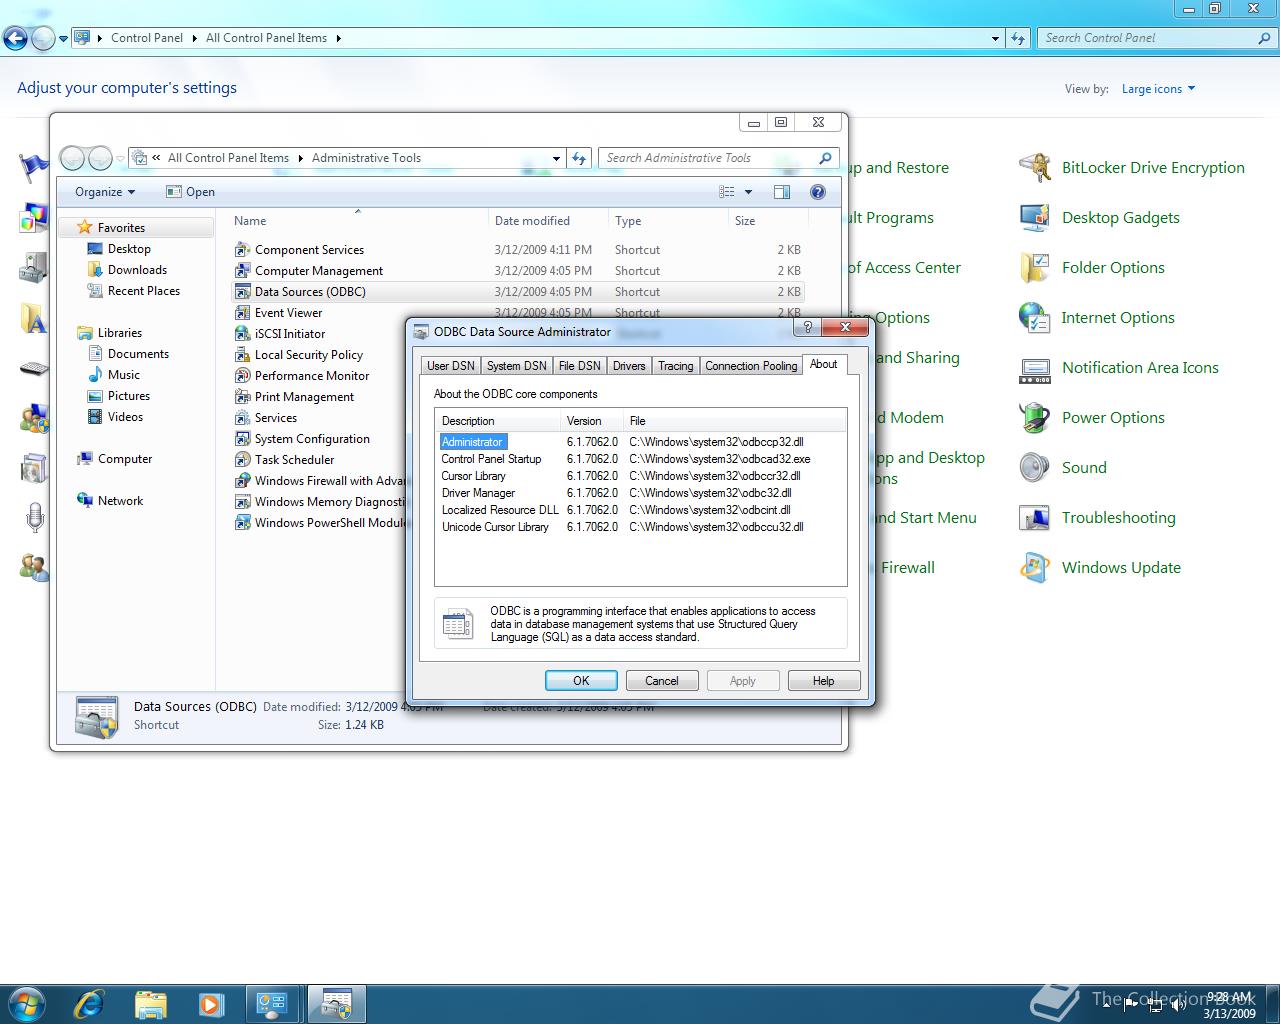This screenshot has height=1024, width=1280.
Task: Open Troubleshooting icon
Action: [1035, 518]
